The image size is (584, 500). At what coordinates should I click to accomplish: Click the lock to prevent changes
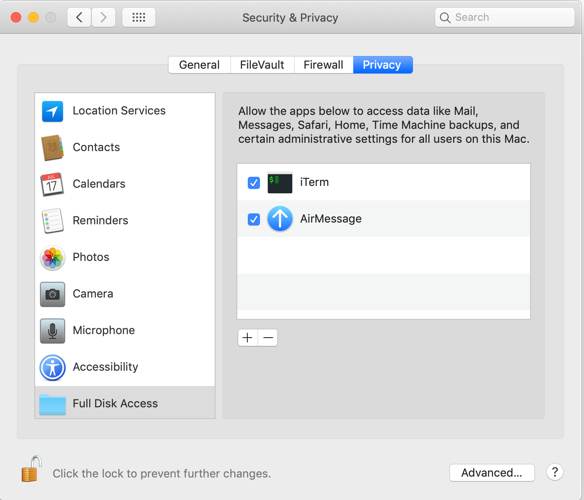[31, 469]
